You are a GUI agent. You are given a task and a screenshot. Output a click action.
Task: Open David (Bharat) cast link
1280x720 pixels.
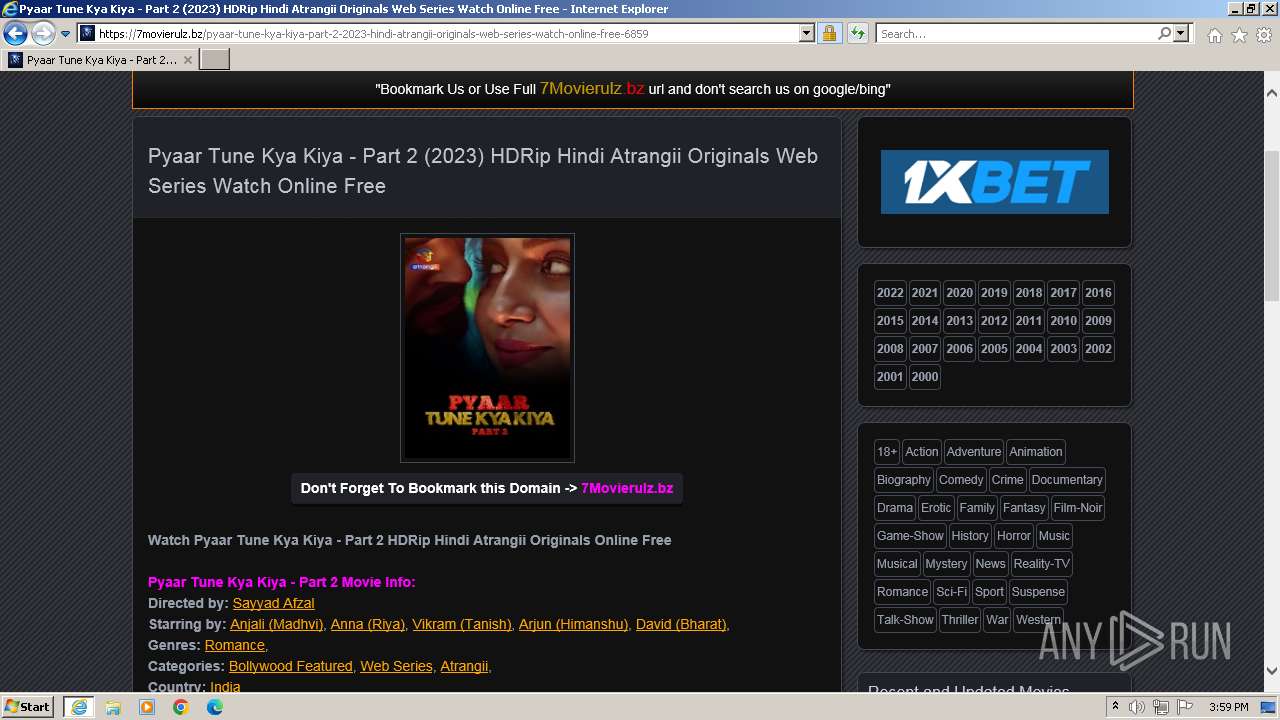681,624
